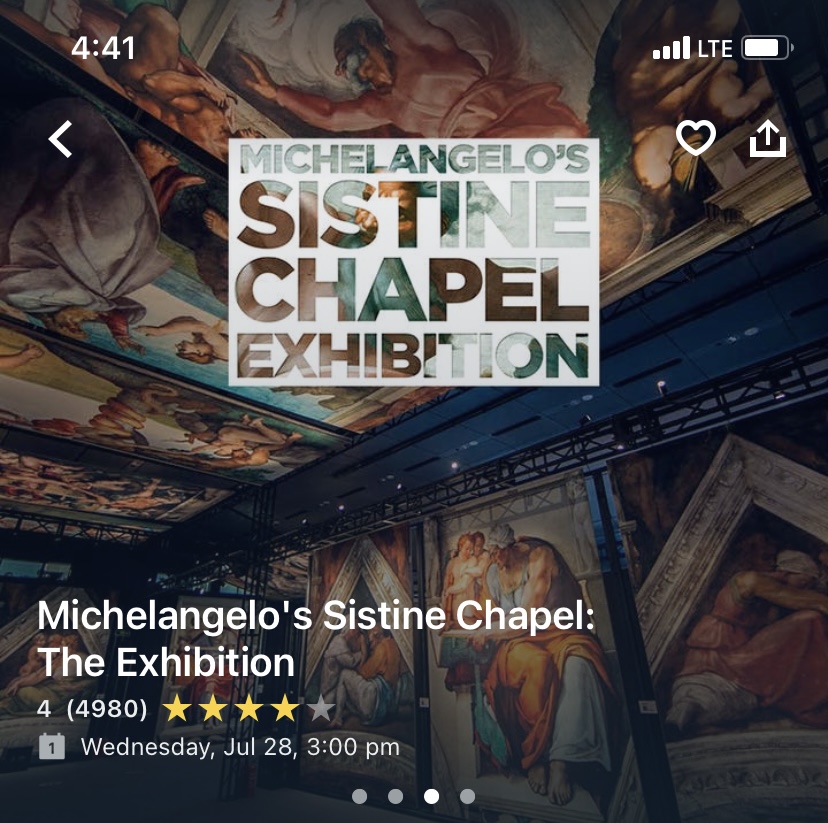Favorite this event with the heart icon
The height and width of the screenshot is (823, 828).
[696, 137]
